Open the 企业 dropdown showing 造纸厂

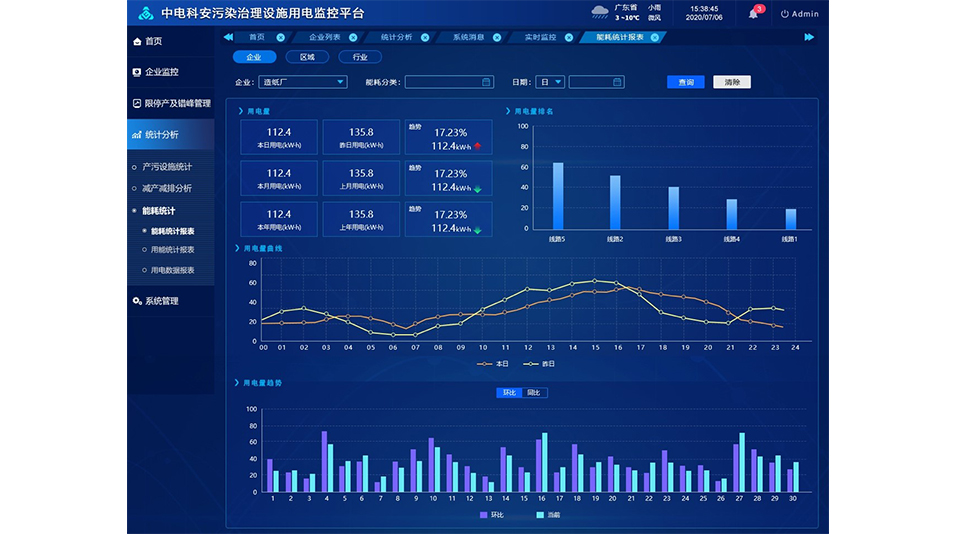(303, 82)
